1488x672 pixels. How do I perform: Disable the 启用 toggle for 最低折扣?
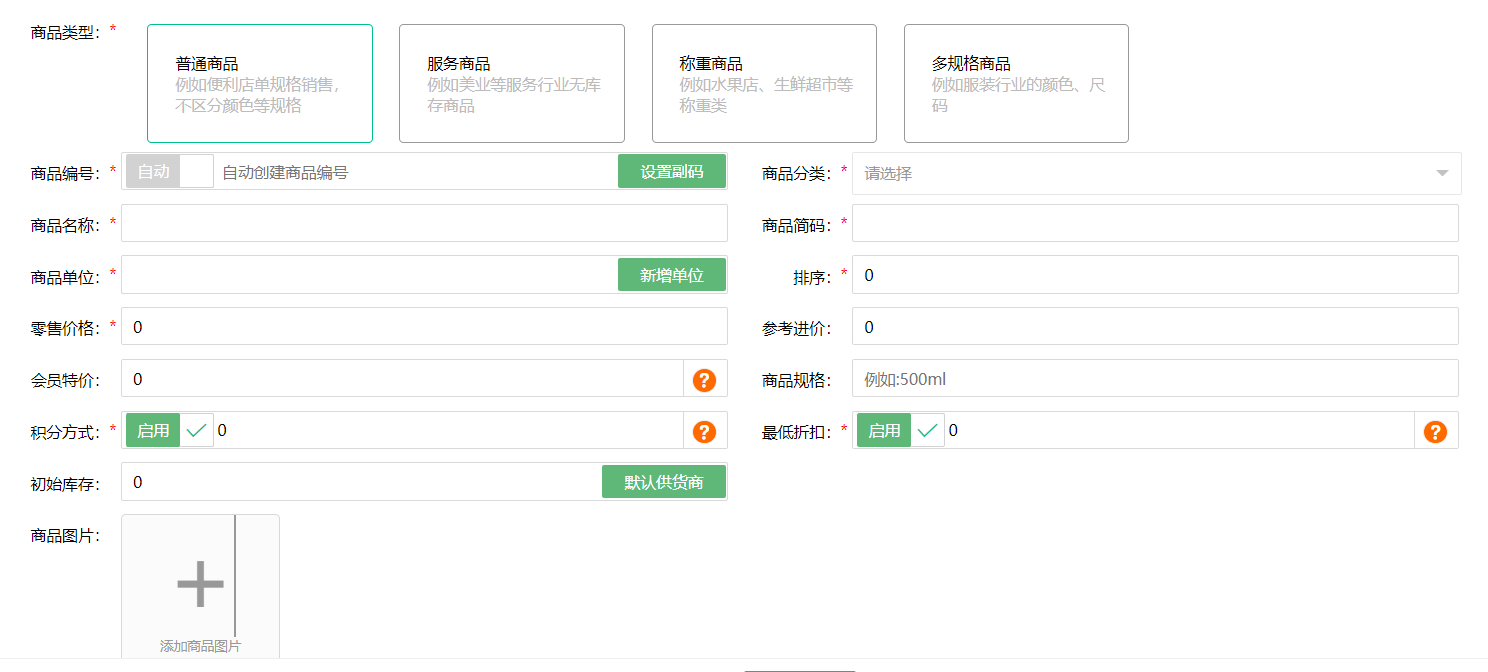coord(883,430)
